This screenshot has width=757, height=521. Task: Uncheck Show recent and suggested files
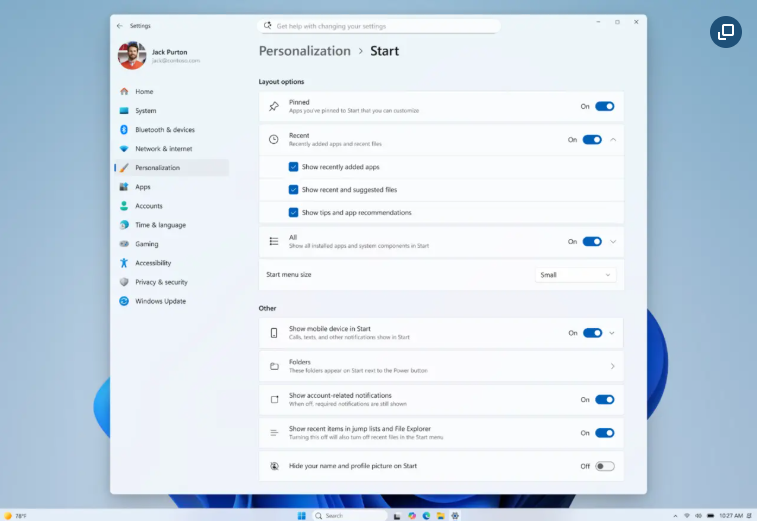pos(293,189)
